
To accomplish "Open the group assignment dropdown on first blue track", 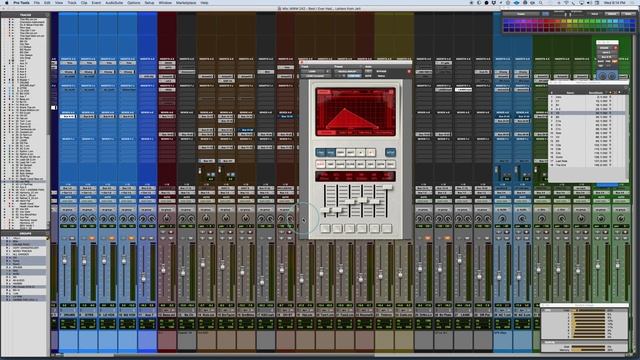I will pos(68,209).
